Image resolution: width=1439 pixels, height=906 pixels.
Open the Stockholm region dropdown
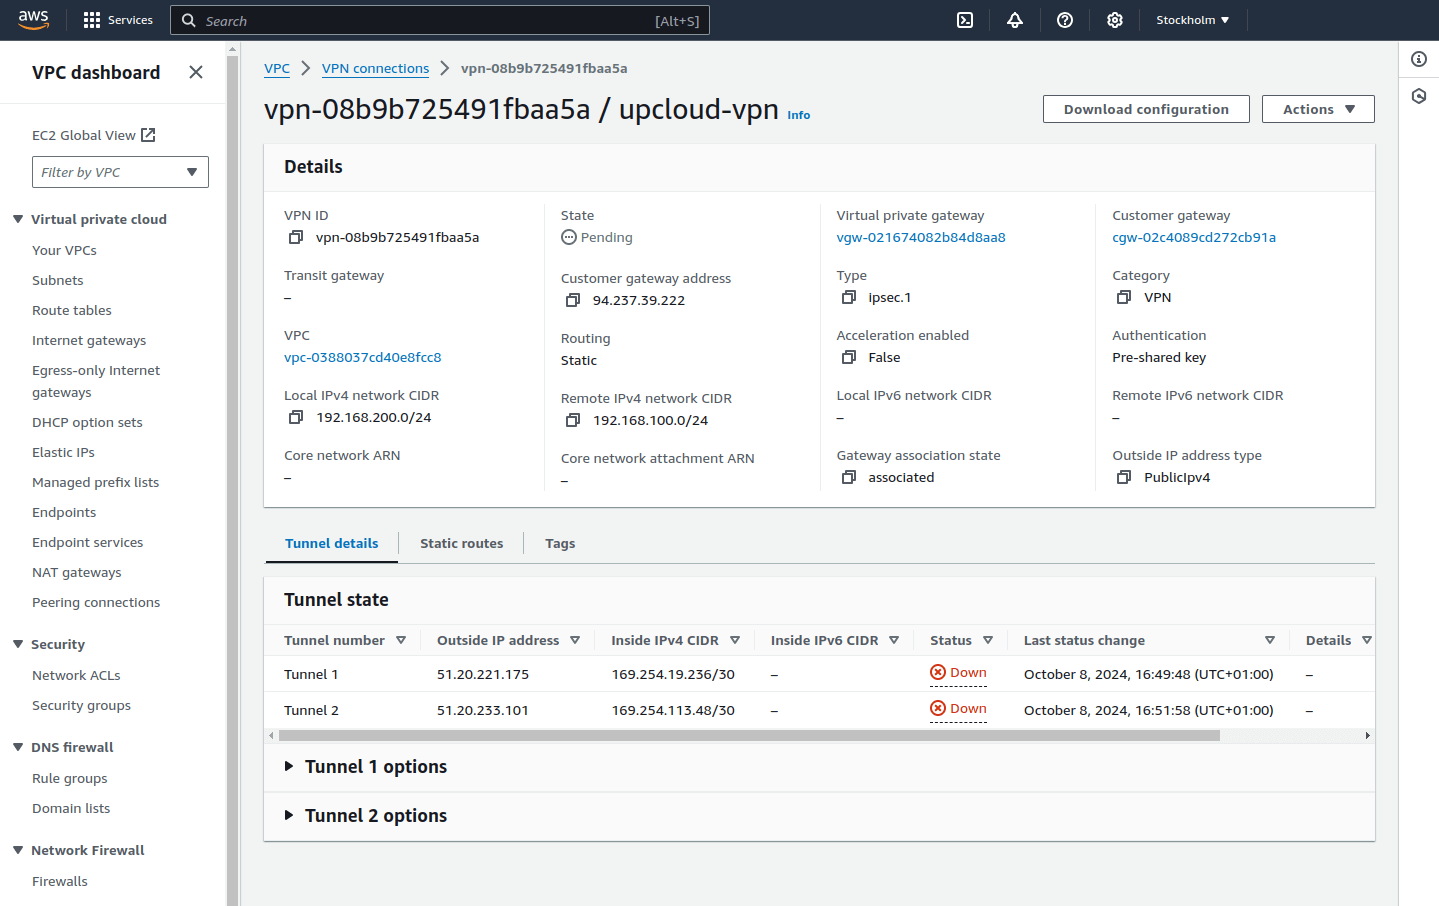pos(1192,20)
